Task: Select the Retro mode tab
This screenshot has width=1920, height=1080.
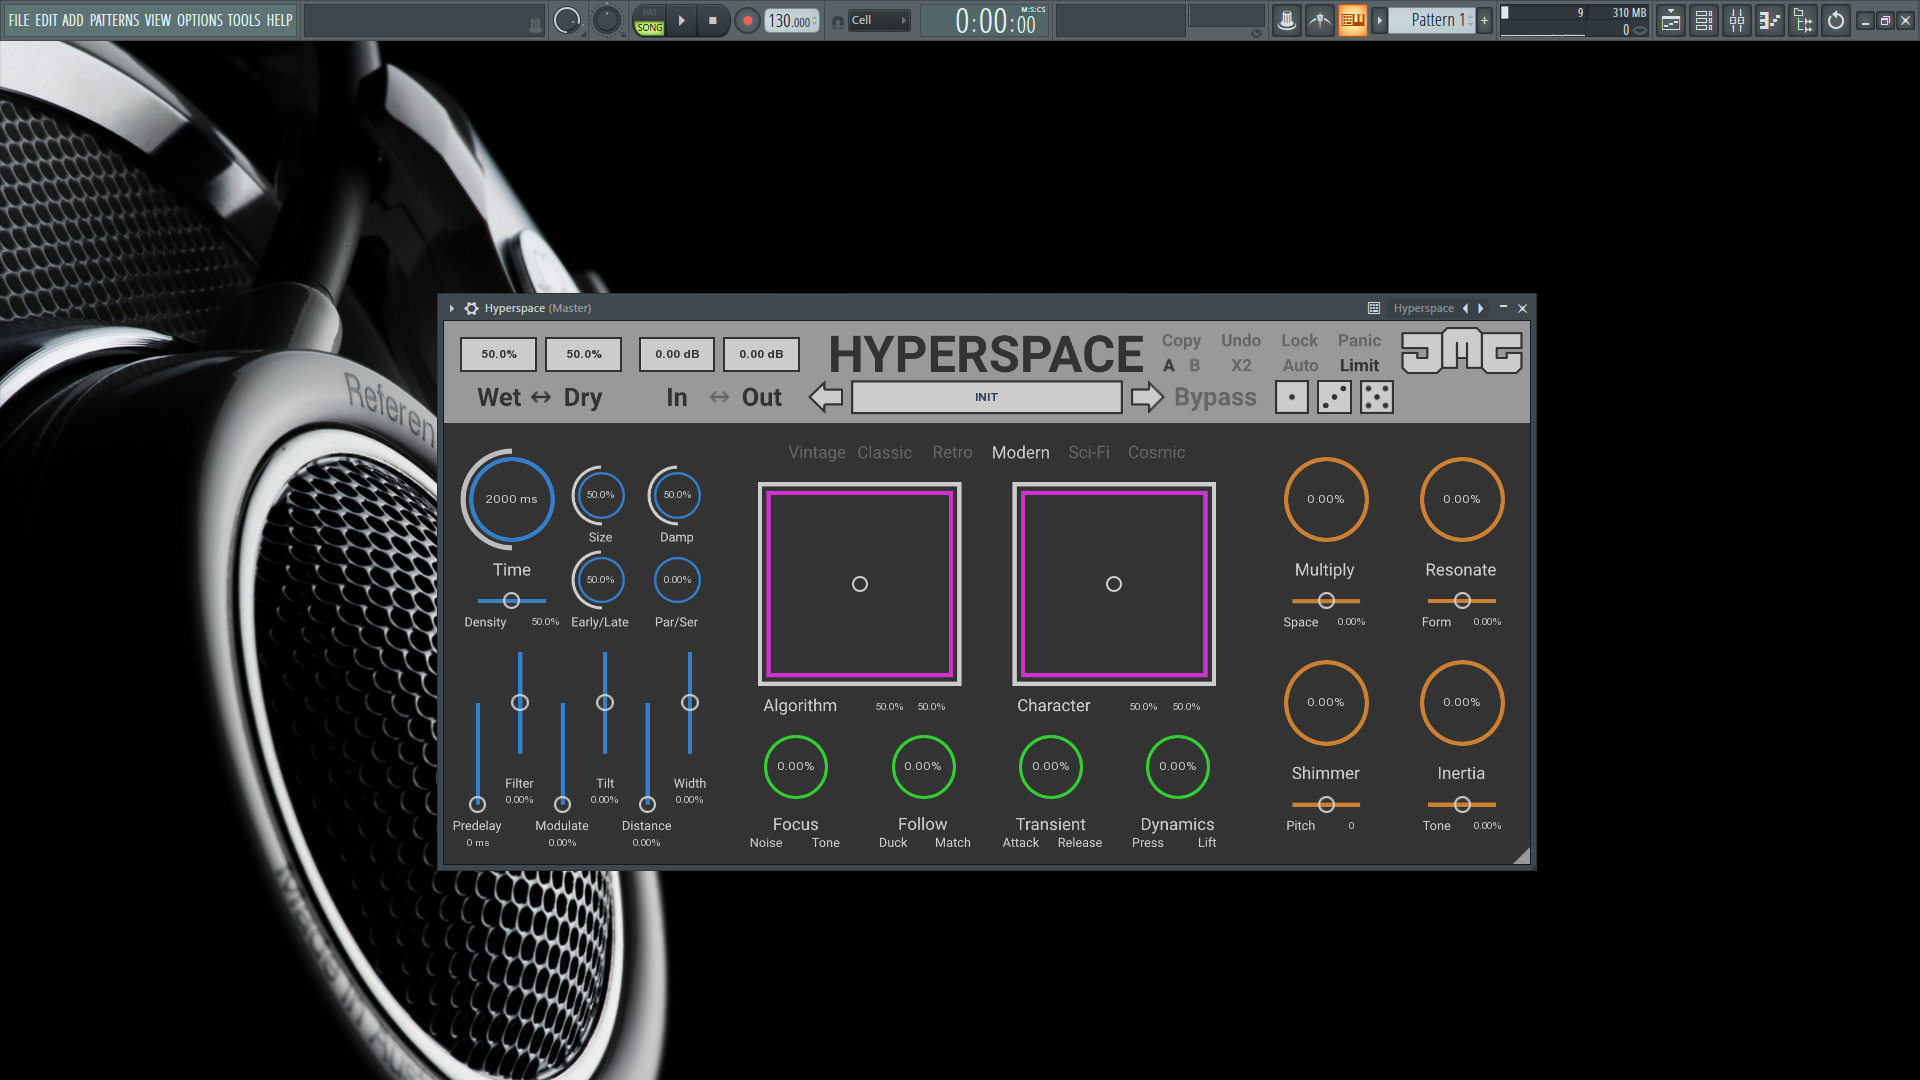Action: click(952, 453)
